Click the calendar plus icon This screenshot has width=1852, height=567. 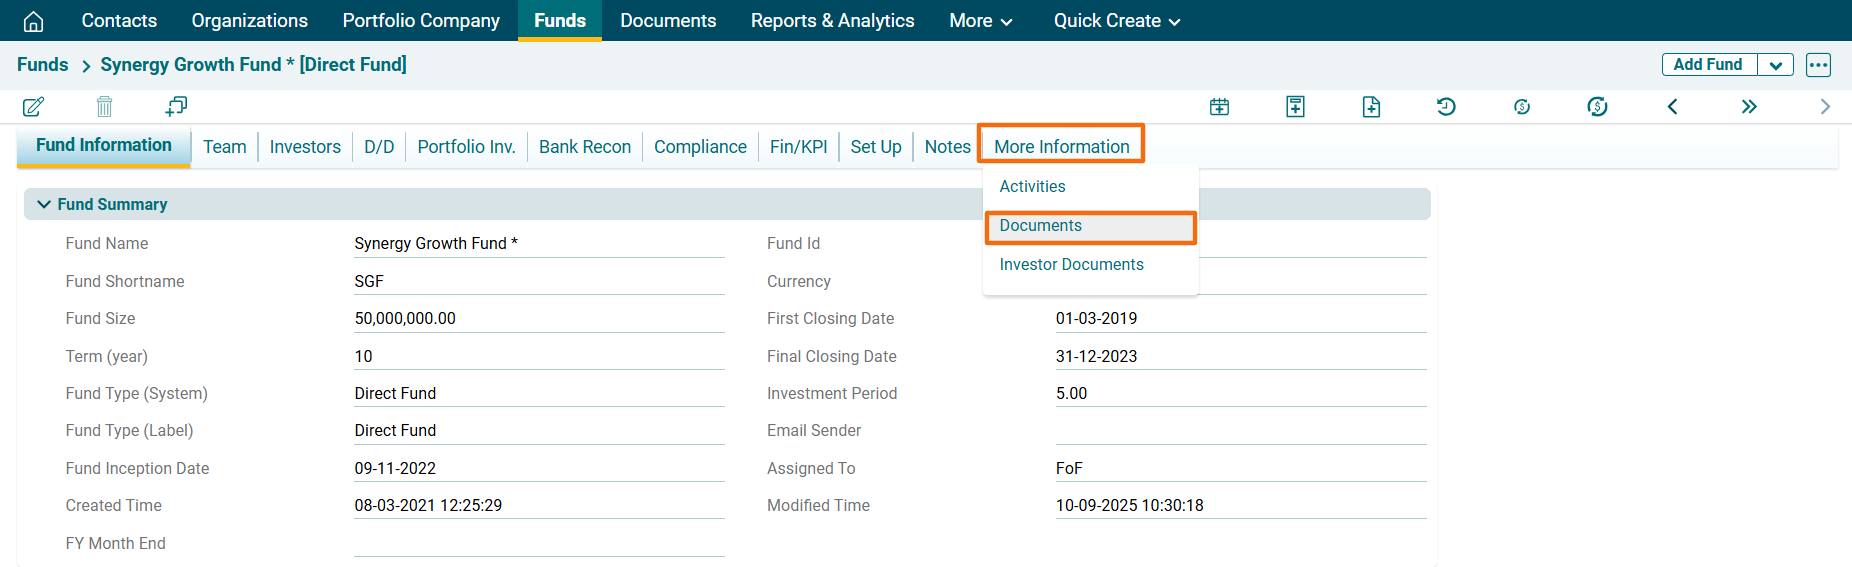click(1219, 107)
